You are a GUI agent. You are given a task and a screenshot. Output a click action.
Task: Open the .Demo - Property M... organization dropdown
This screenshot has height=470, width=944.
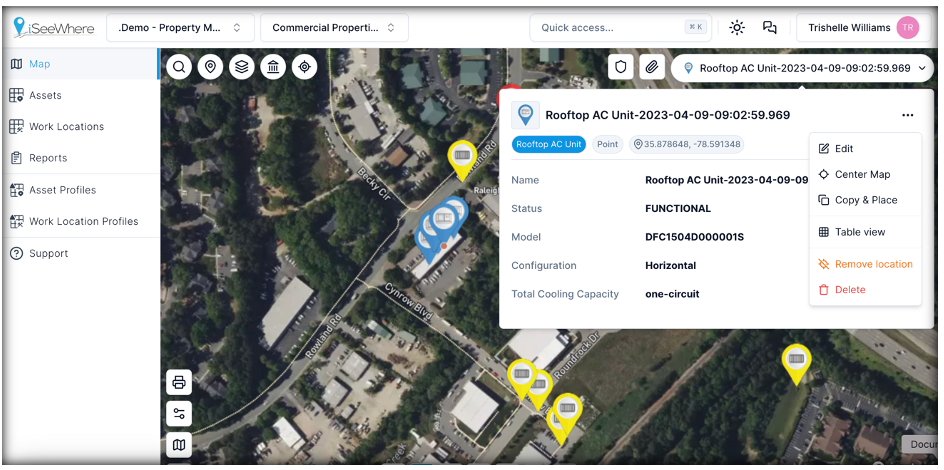(180, 28)
